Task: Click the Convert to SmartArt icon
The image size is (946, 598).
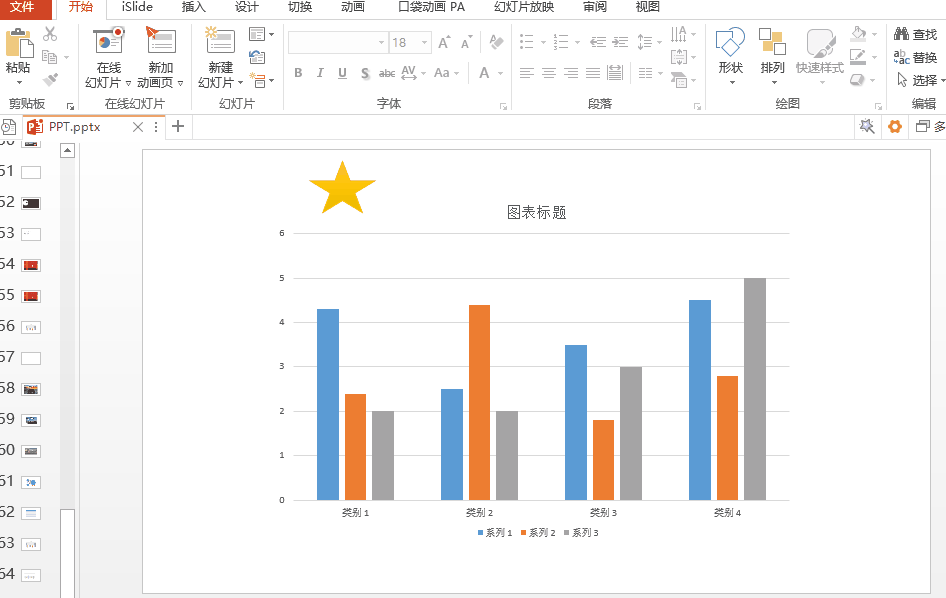Action: (x=679, y=80)
